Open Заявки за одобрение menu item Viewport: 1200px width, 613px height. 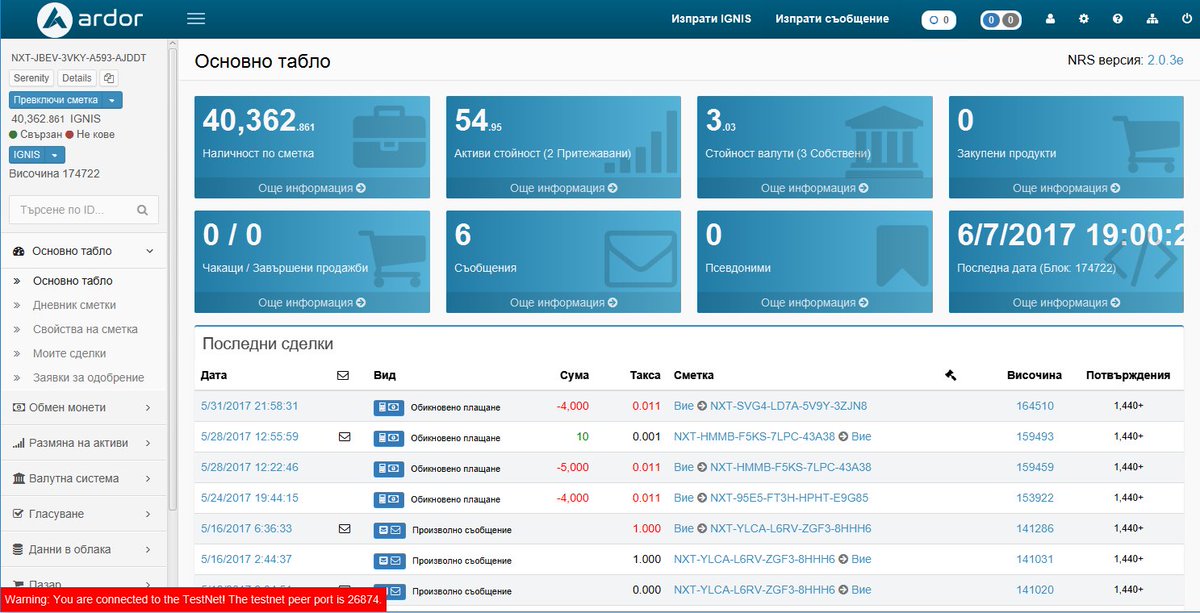pos(88,377)
